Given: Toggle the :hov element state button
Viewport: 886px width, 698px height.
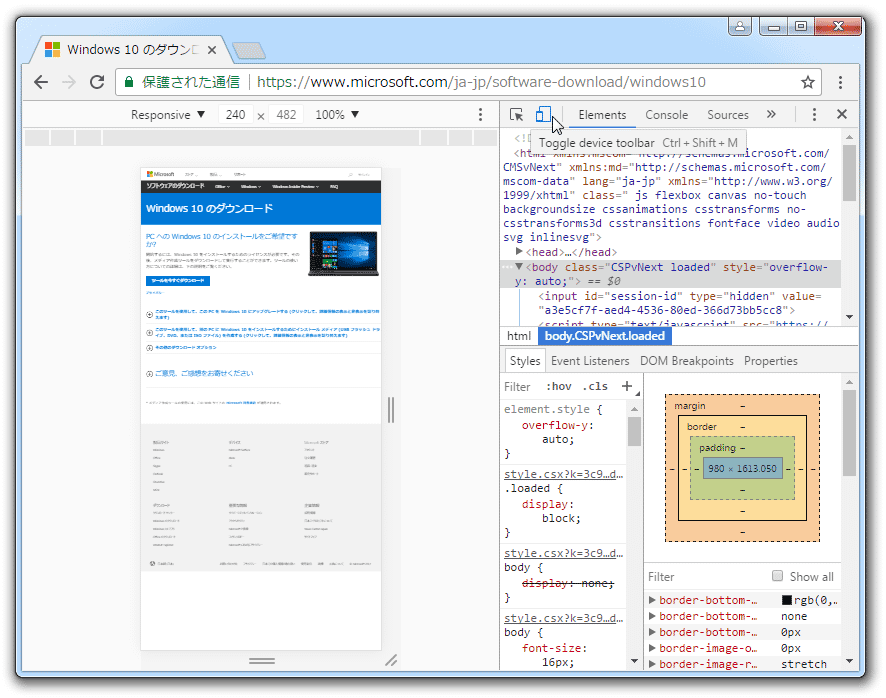Looking at the screenshot, I should click(558, 387).
